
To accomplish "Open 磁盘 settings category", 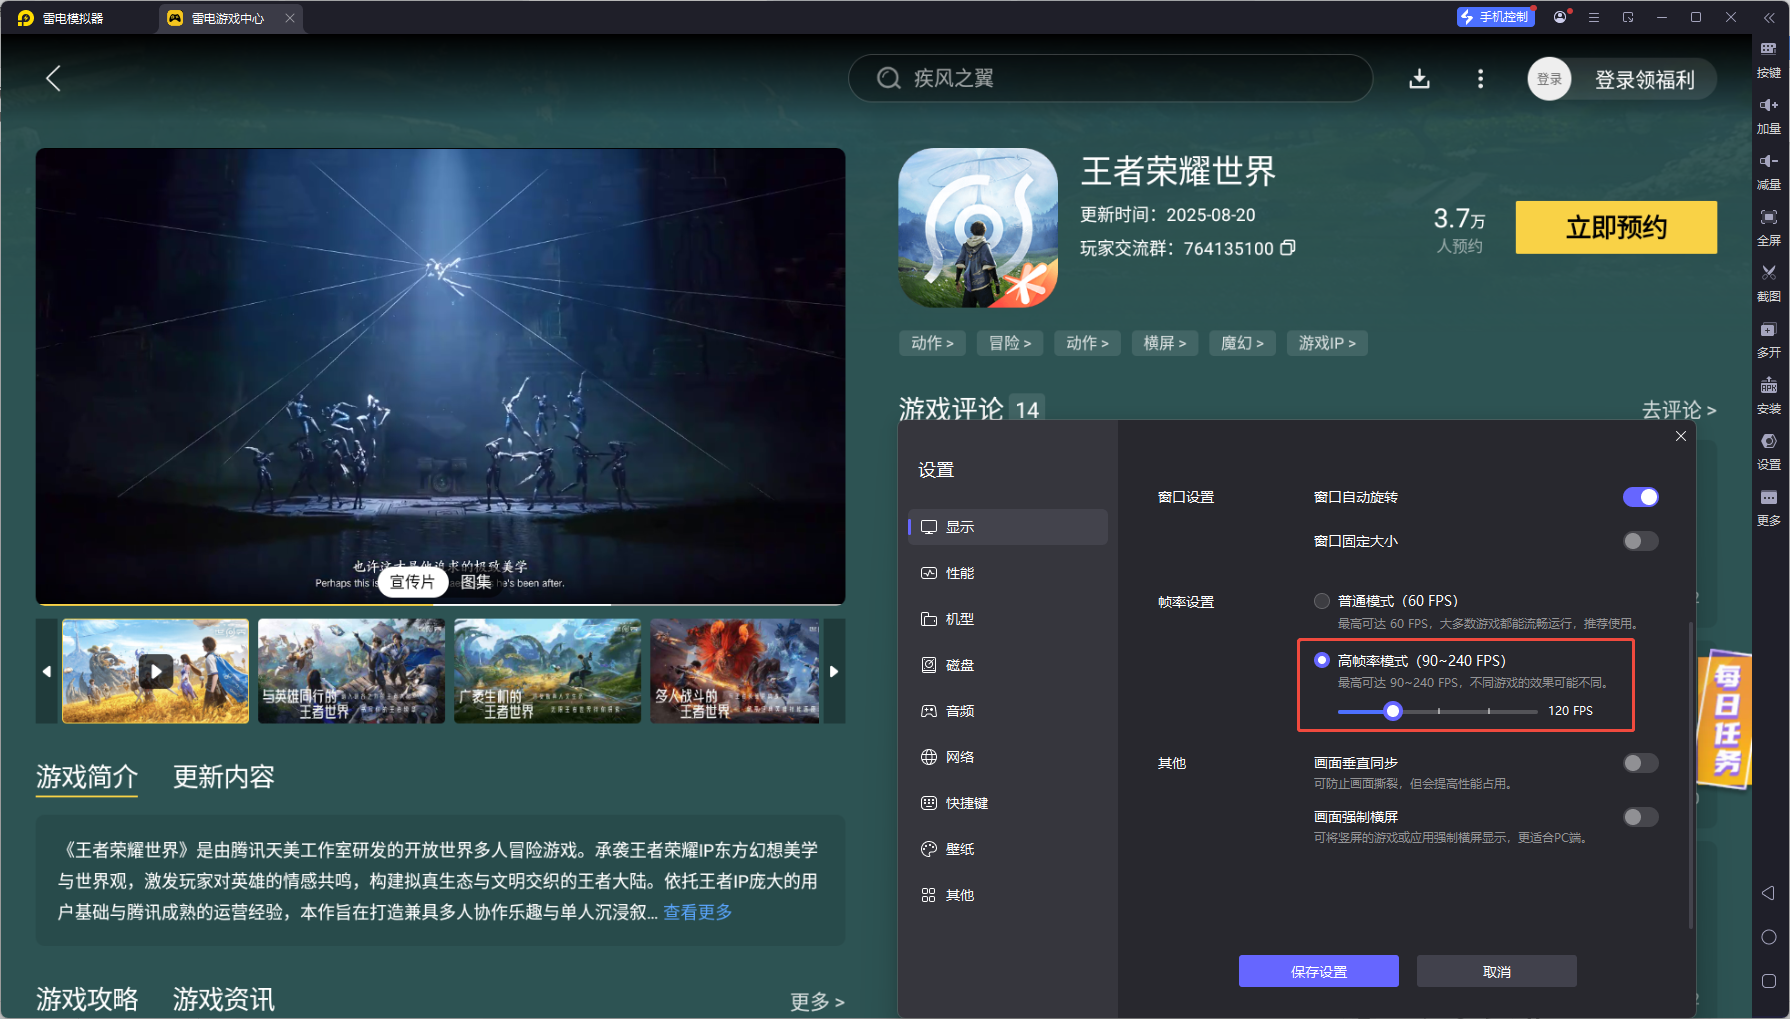I will [1008, 665].
